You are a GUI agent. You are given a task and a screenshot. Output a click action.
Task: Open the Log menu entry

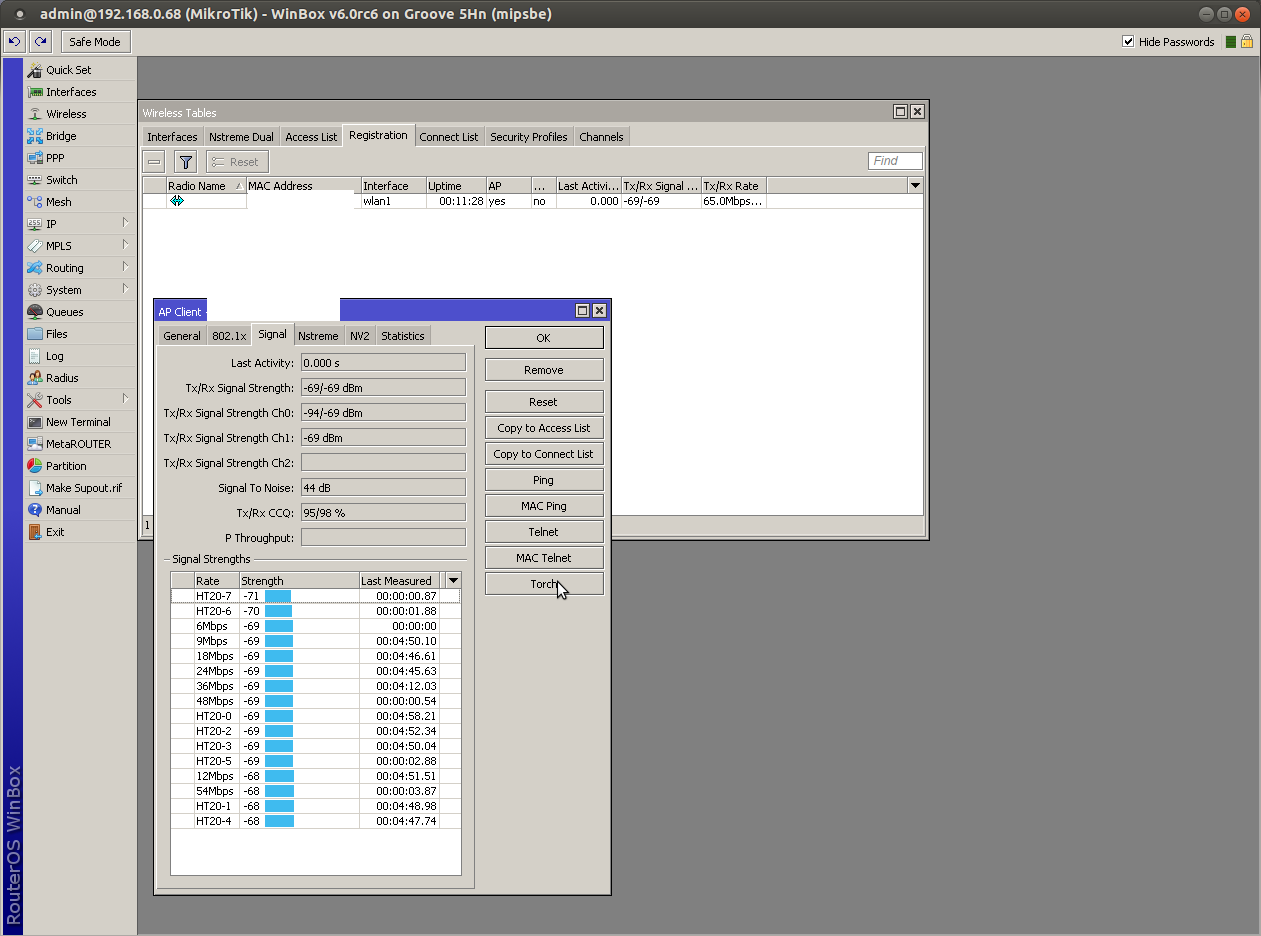(x=54, y=356)
